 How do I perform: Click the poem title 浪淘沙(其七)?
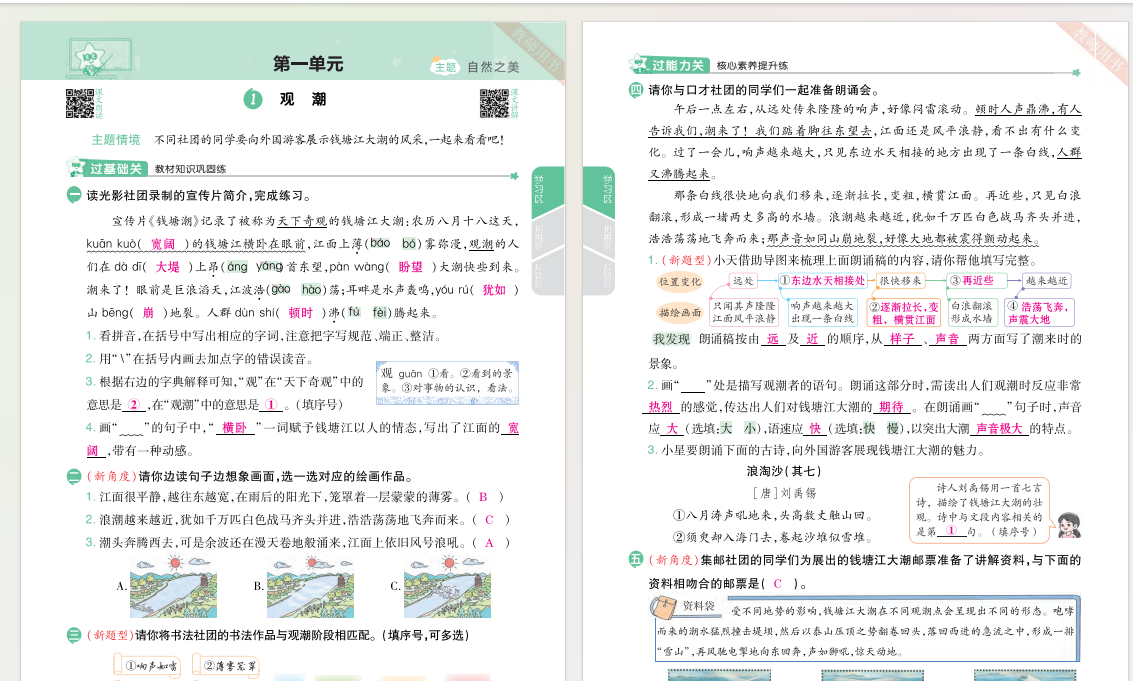(x=783, y=471)
